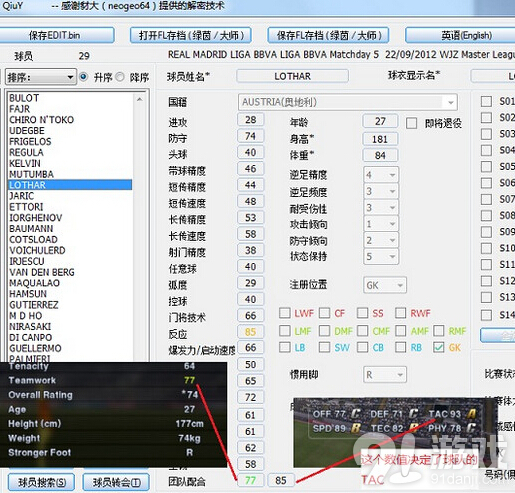Toggle CB position checkbox
This screenshot has width=515, height=493.
362,347
